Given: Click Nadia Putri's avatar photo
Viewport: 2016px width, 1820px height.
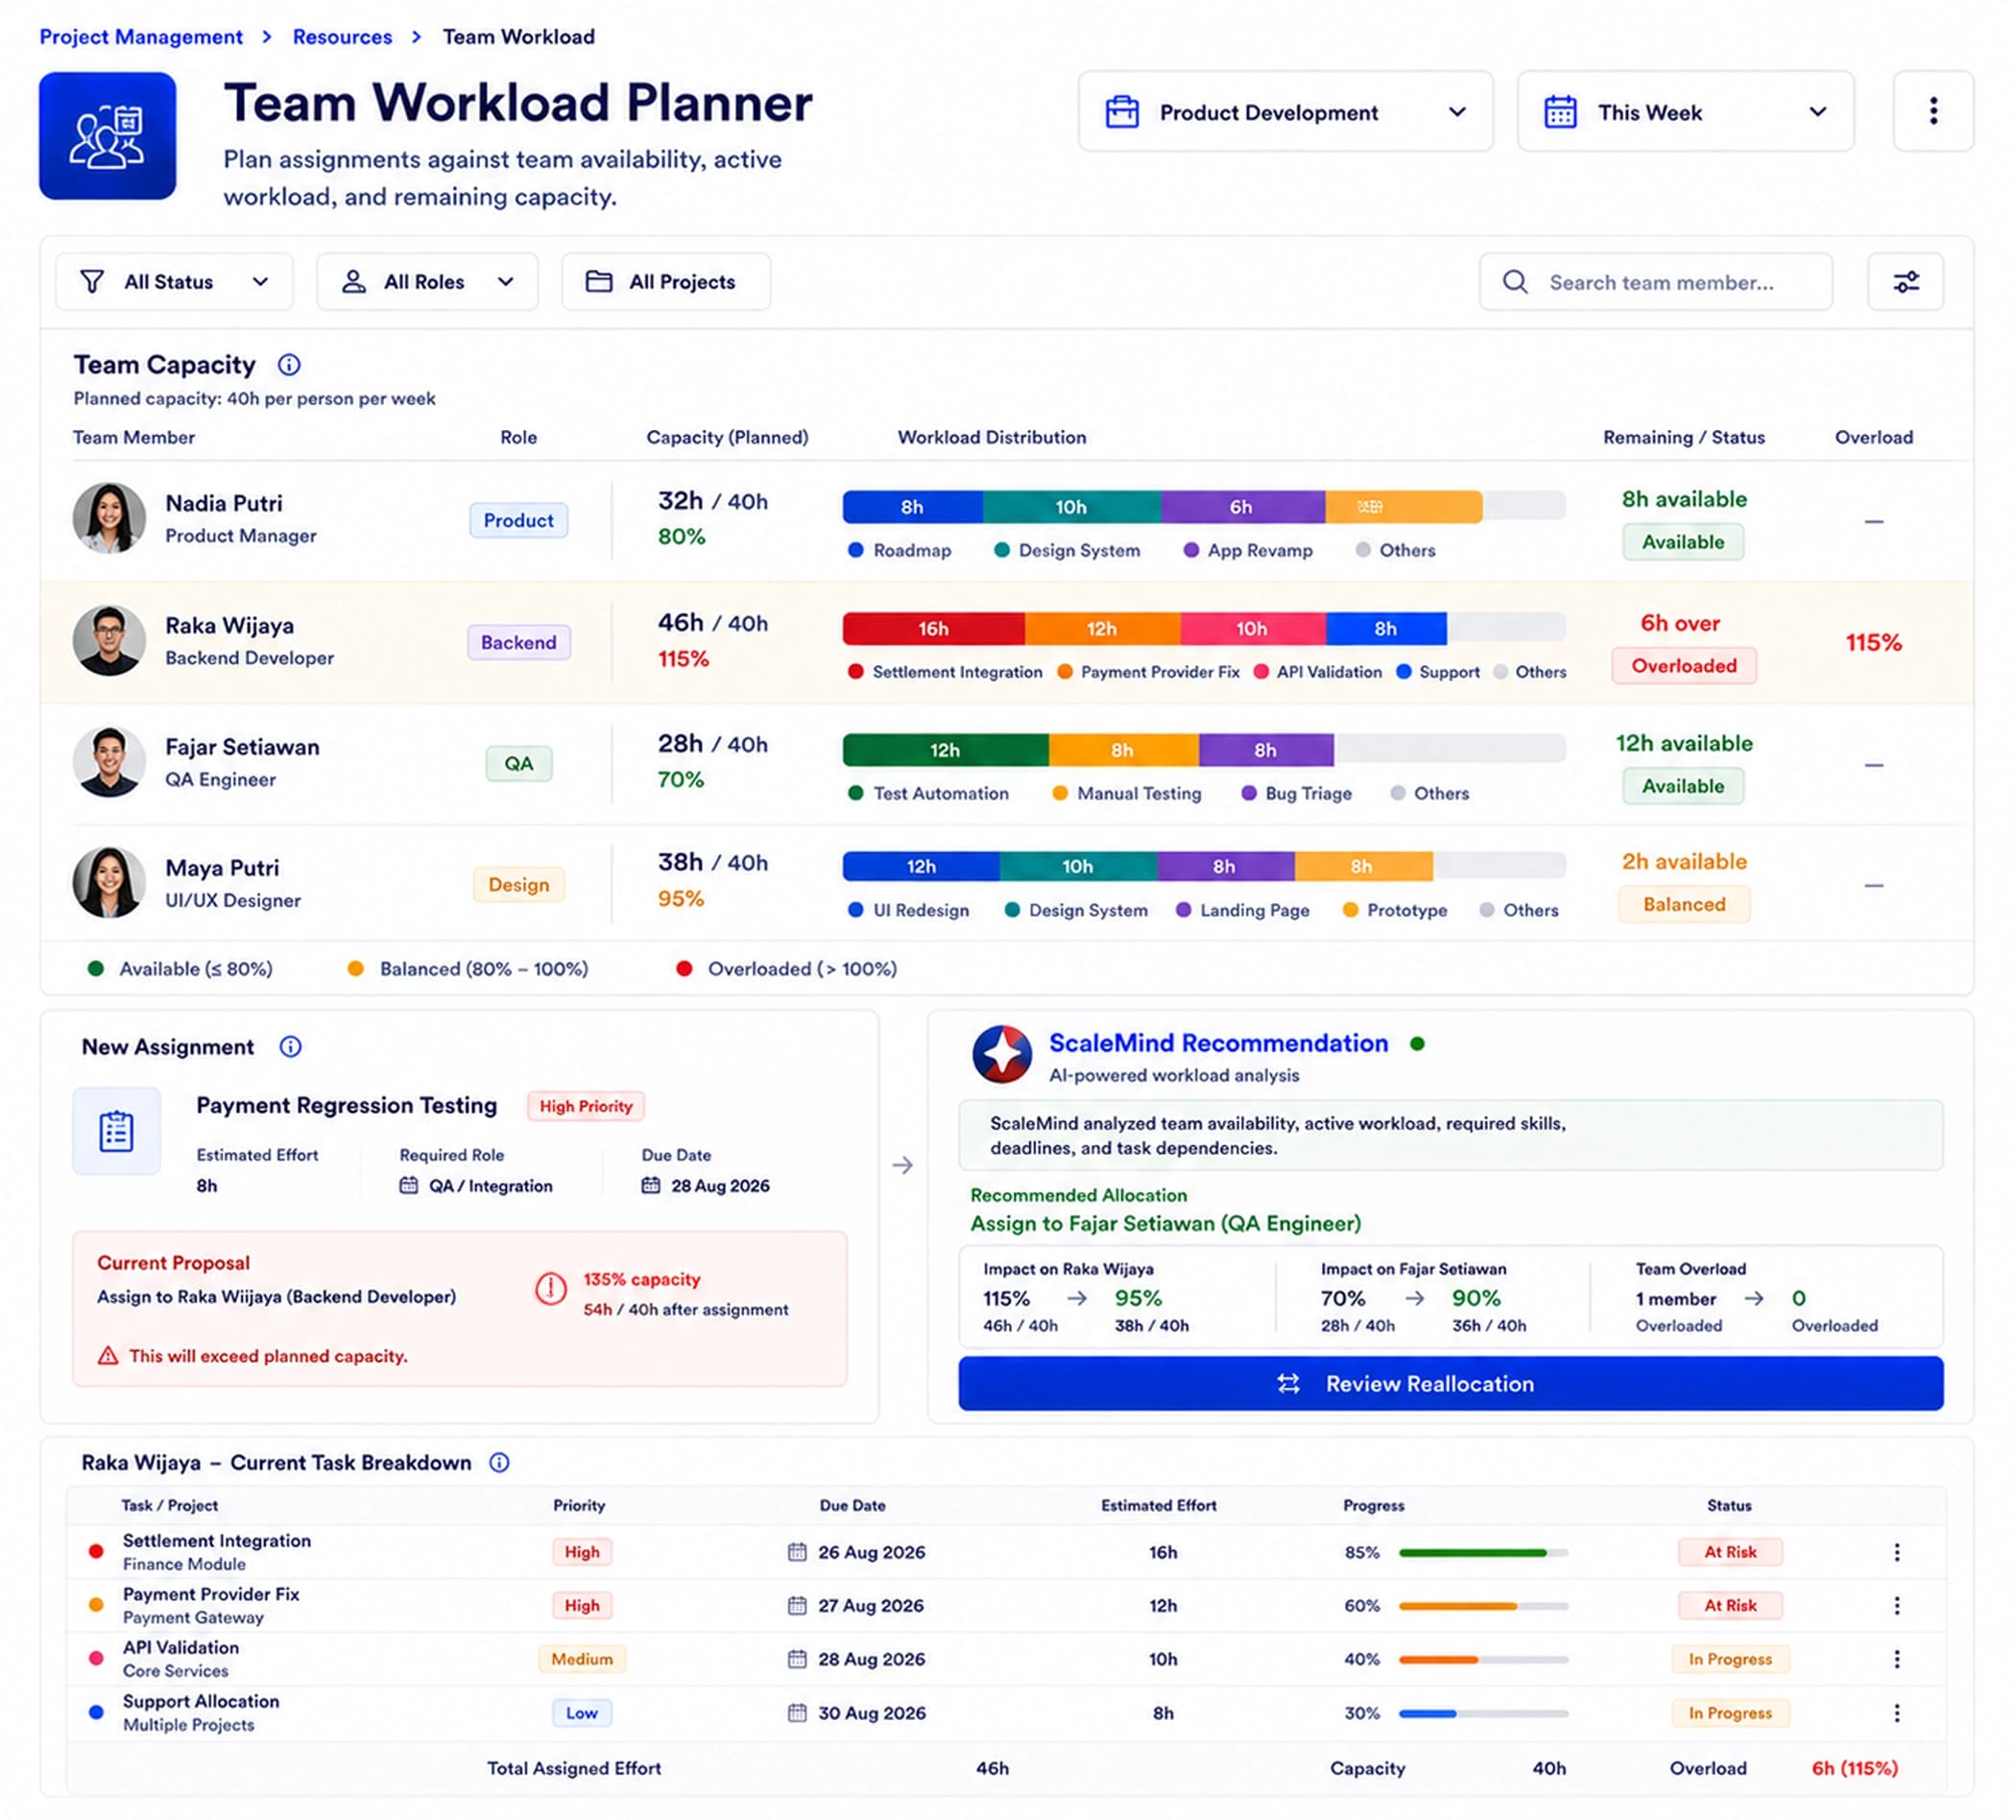Looking at the screenshot, I should tap(109, 518).
